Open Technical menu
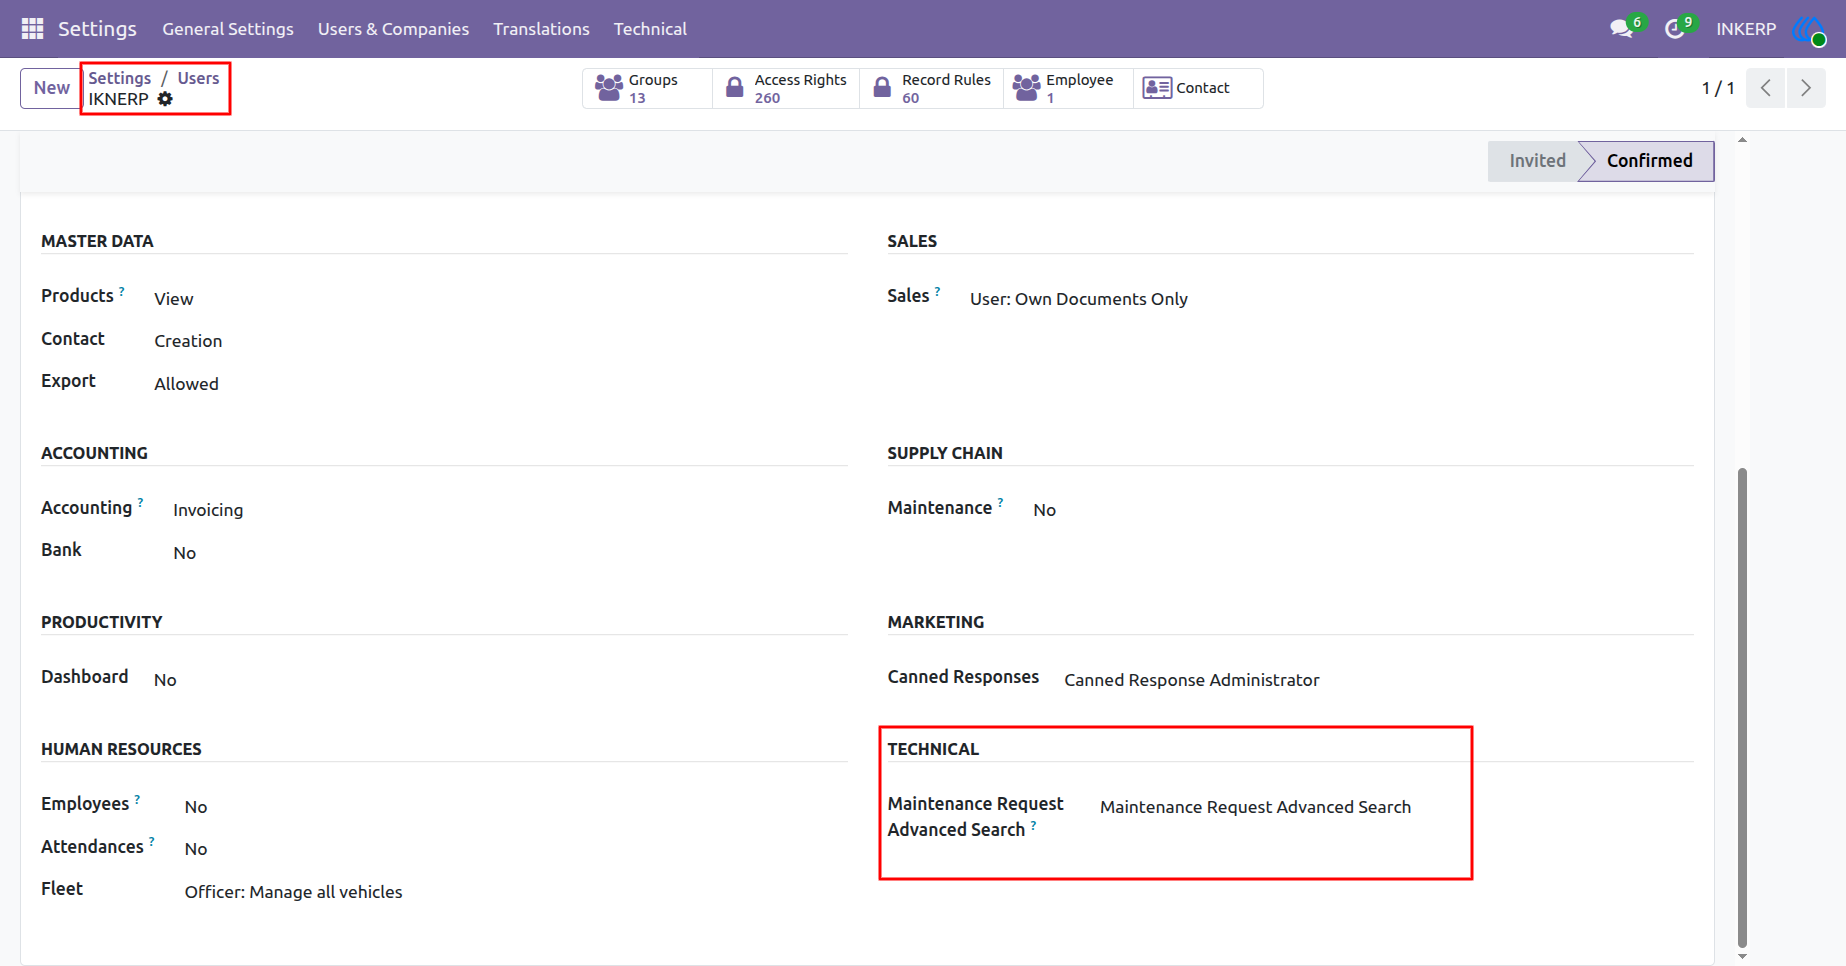 [x=650, y=29]
